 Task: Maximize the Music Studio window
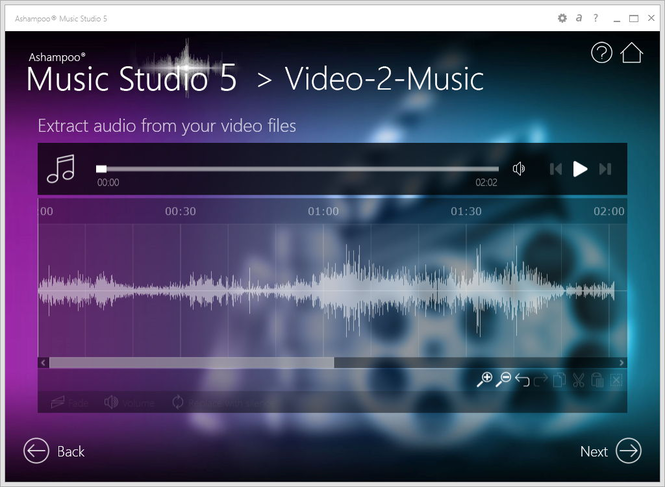(634, 18)
